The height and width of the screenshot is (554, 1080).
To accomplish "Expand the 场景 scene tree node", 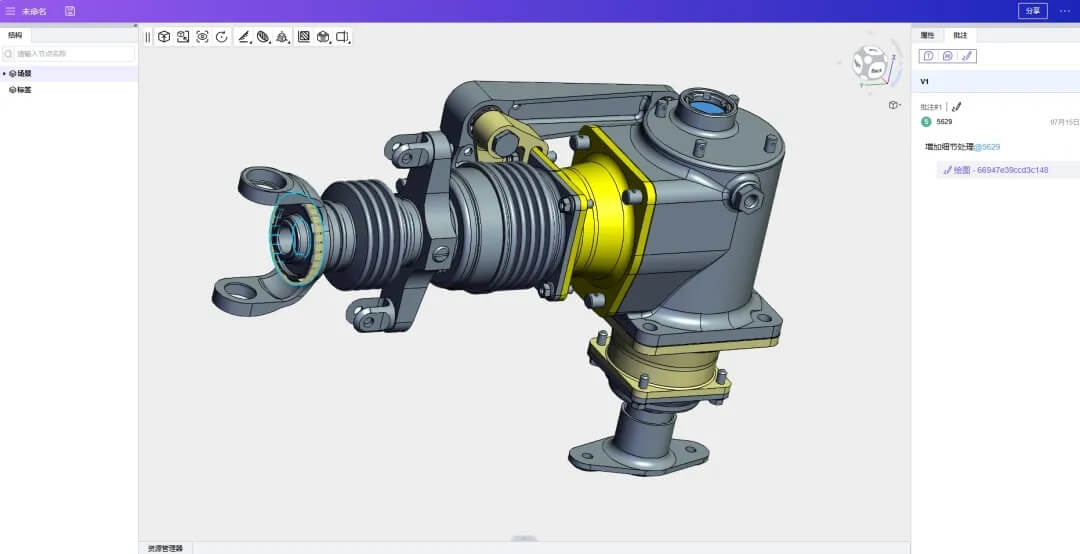I will 4,73.
